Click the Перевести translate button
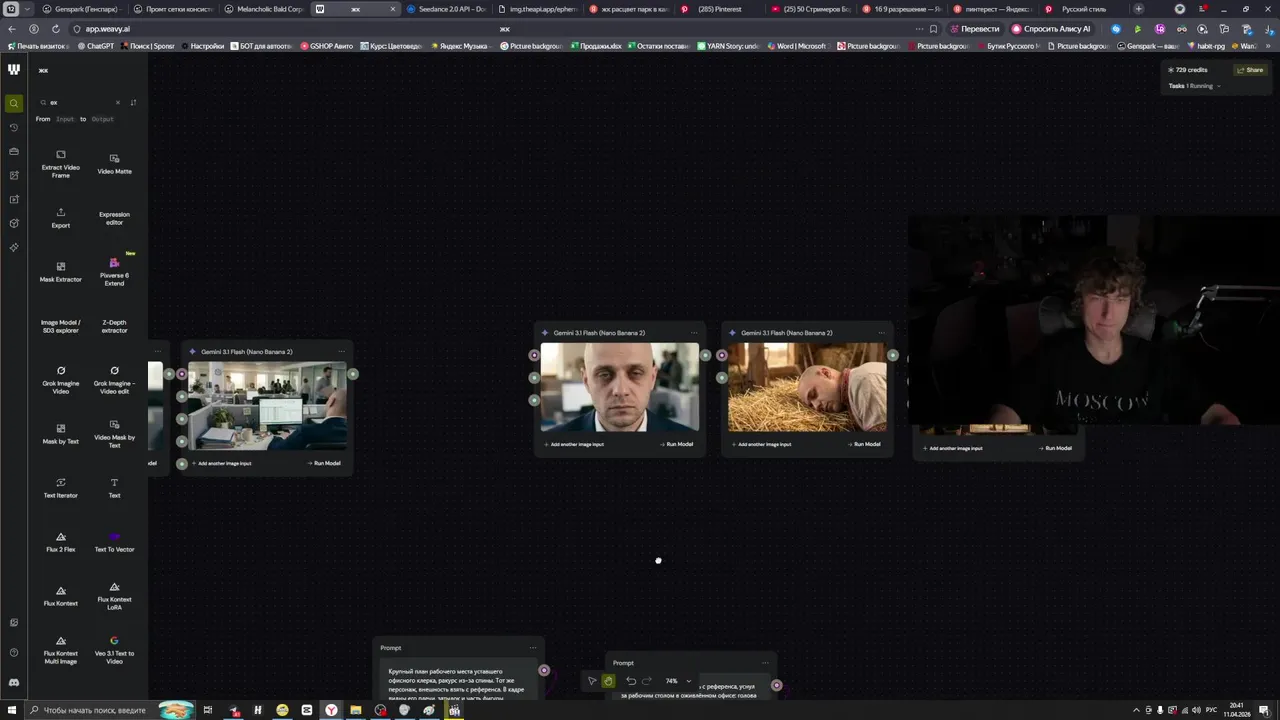 [975, 29]
